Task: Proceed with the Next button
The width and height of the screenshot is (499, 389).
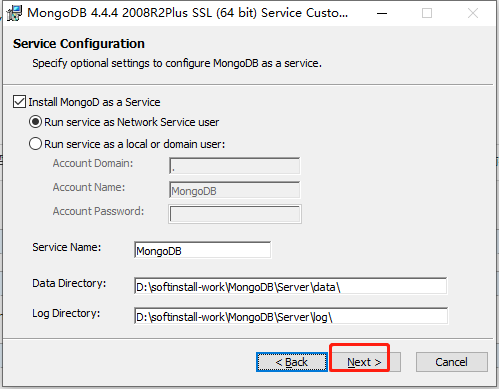Action: tap(365, 362)
